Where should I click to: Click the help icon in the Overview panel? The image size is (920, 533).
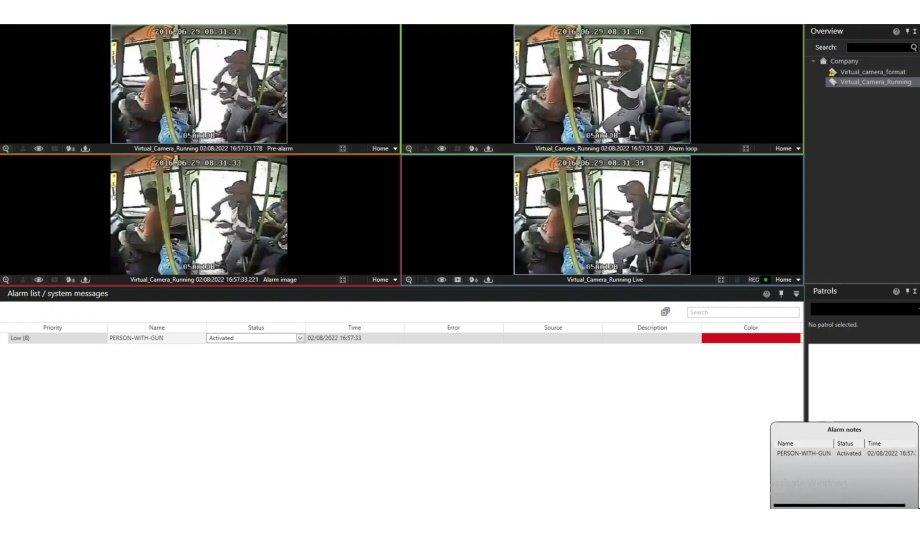896,32
